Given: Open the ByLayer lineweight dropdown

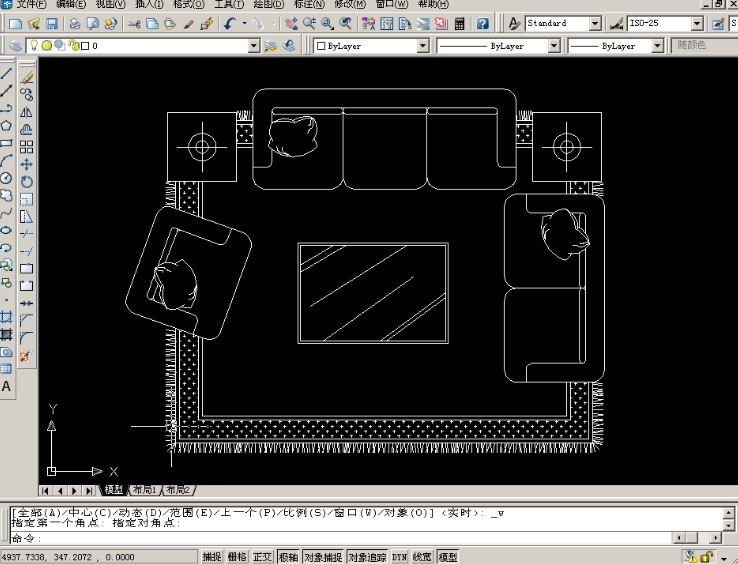Looking at the screenshot, I should (x=657, y=46).
